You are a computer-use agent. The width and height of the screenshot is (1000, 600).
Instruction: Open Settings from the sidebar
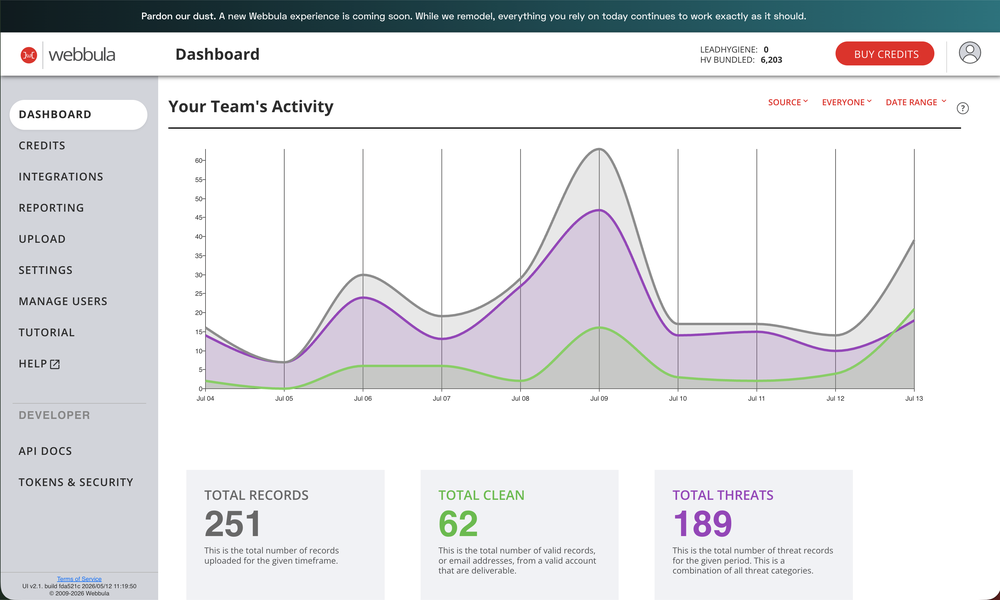pos(45,270)
